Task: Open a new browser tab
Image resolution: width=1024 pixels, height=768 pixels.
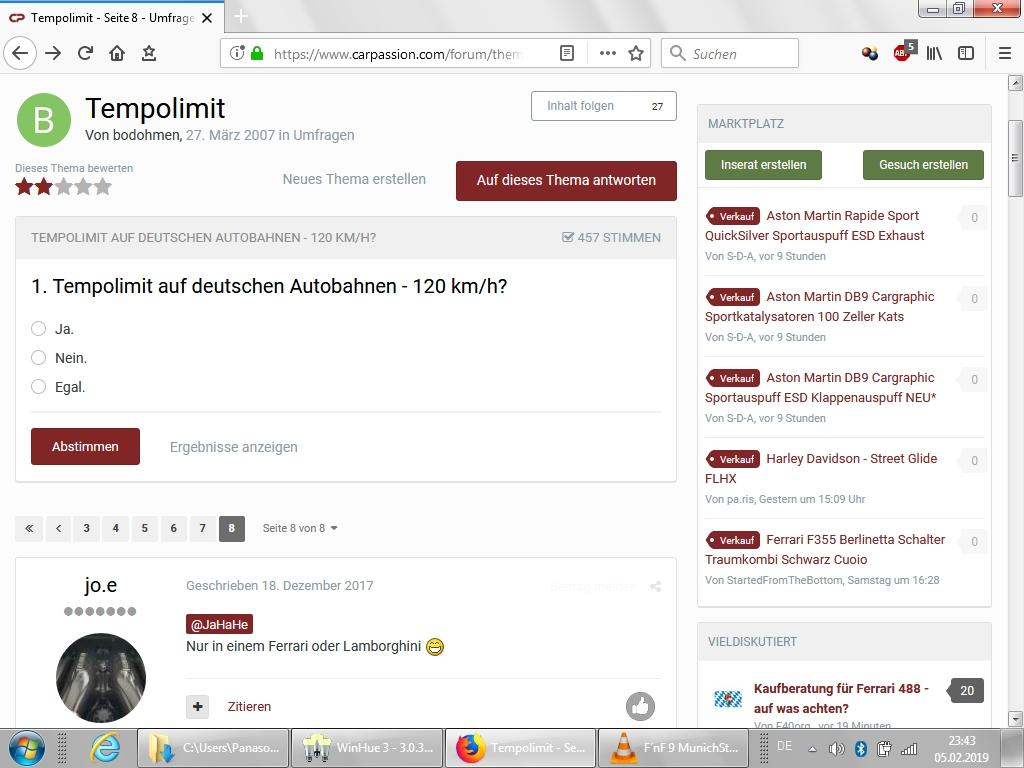Action: (241, 17)
